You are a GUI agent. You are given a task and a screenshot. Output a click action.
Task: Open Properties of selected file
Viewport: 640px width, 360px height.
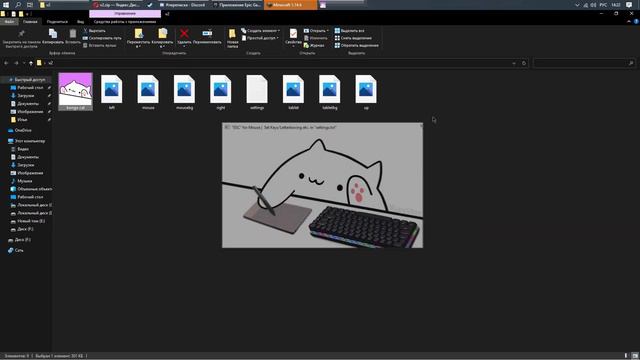pyautogui.click(x=293, y=37)
